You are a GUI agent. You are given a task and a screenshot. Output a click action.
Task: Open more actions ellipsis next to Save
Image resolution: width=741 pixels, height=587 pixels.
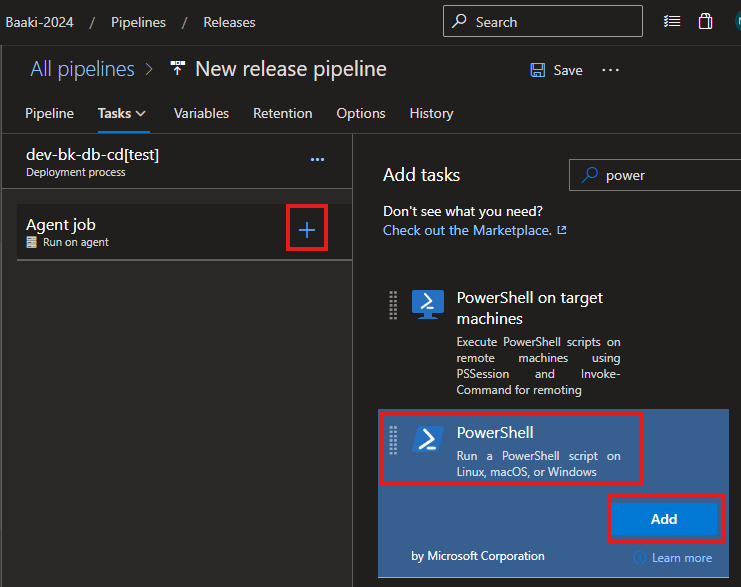pyautogui.click(x=610, y=70)
